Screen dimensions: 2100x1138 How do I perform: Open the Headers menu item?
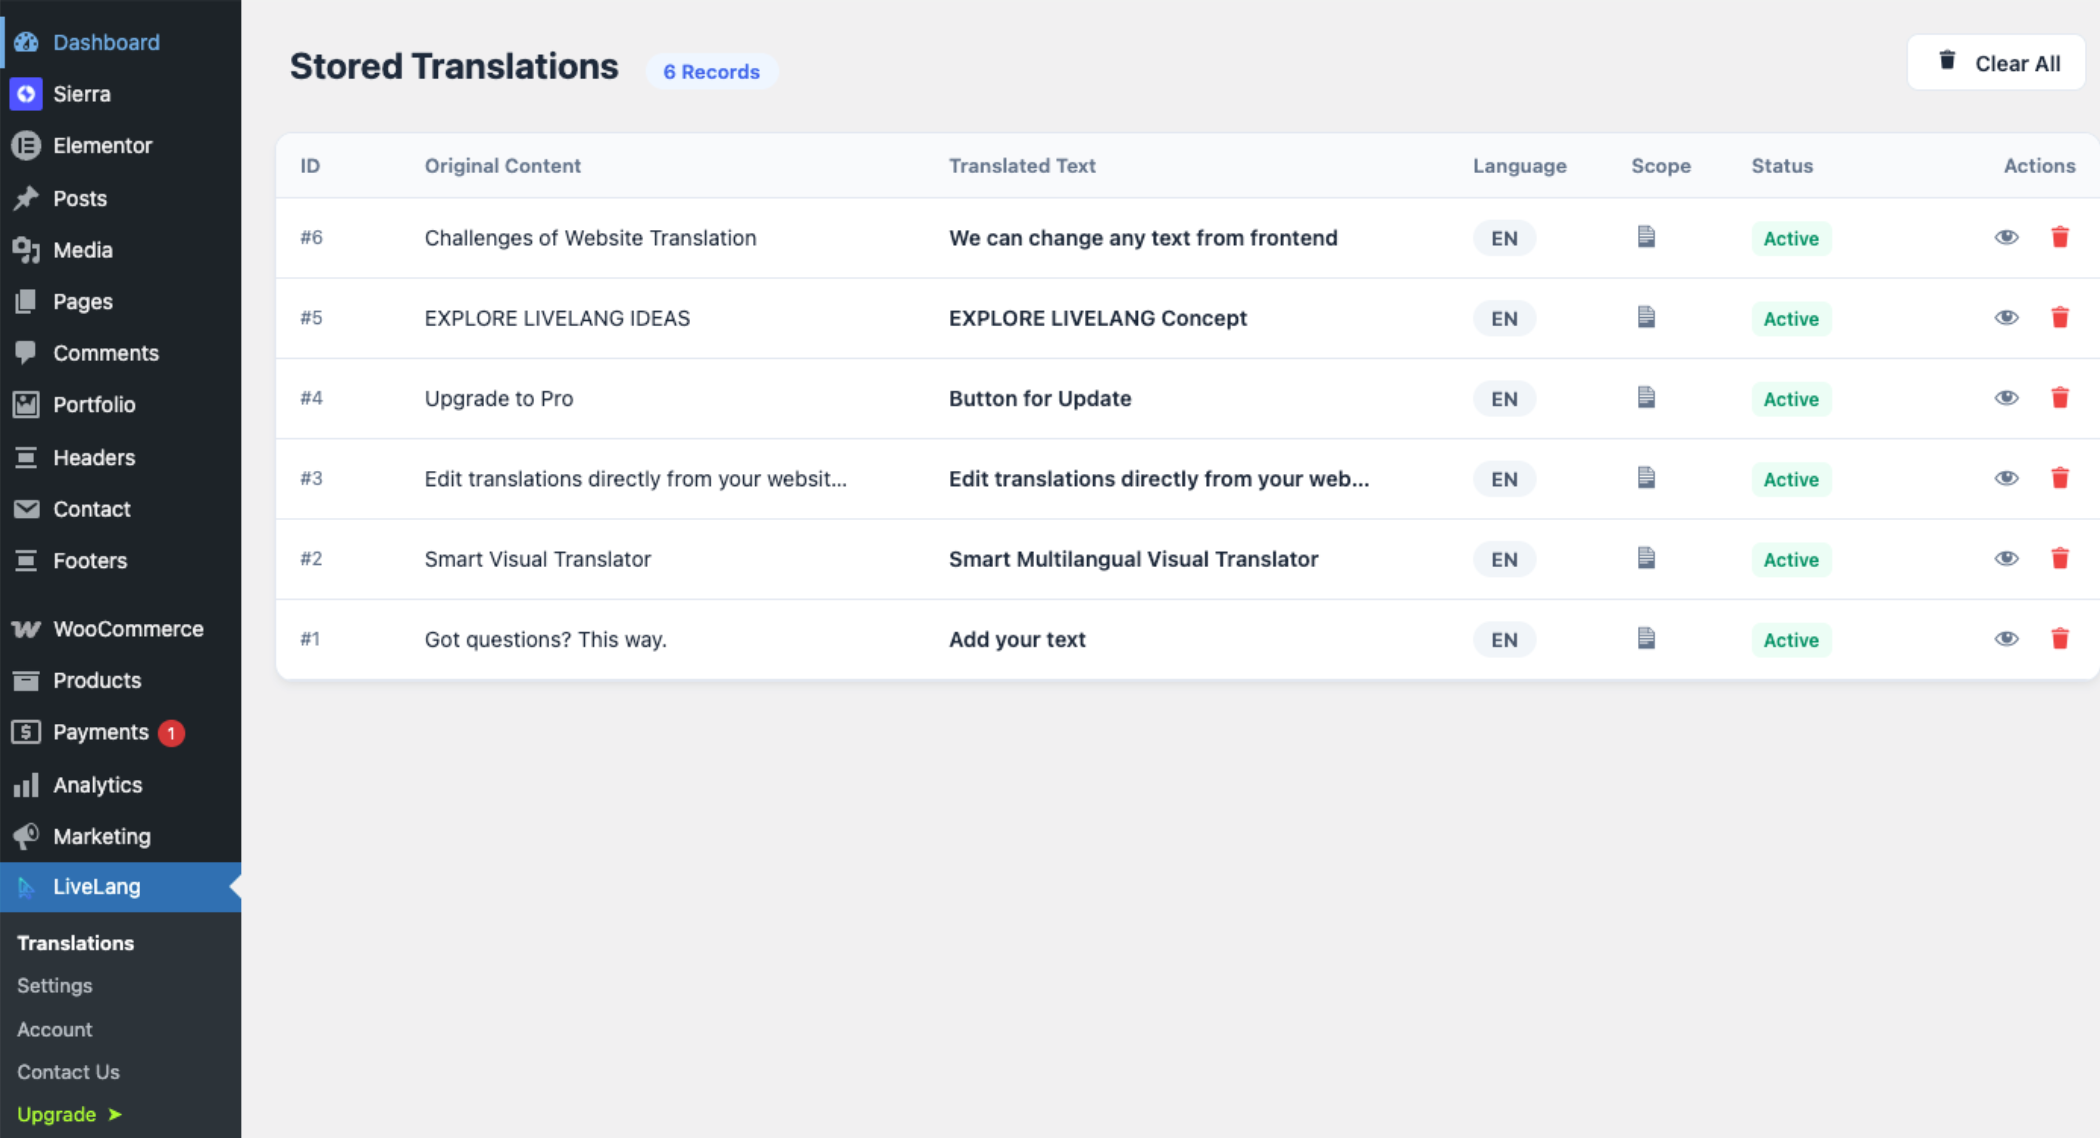120,457
